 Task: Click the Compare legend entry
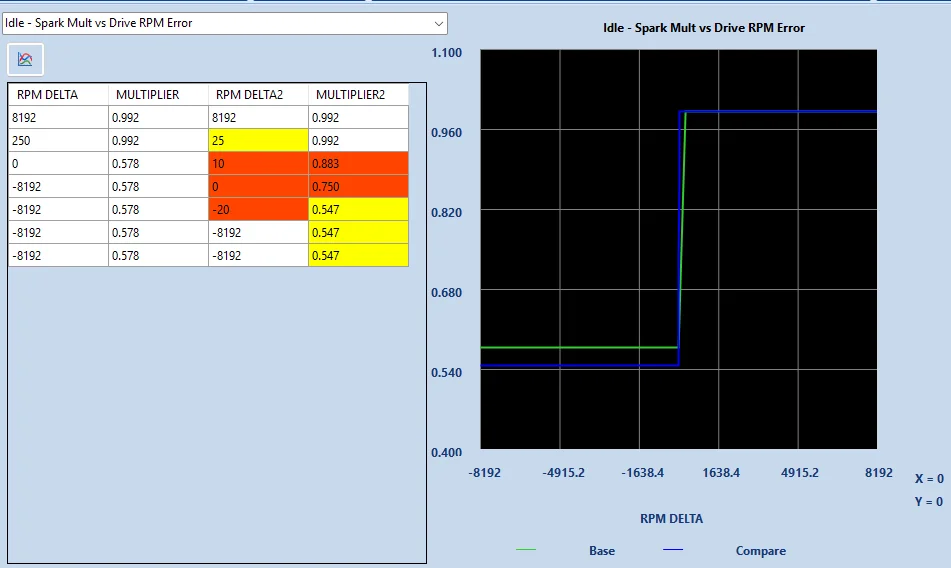click(x=761, y=551)
